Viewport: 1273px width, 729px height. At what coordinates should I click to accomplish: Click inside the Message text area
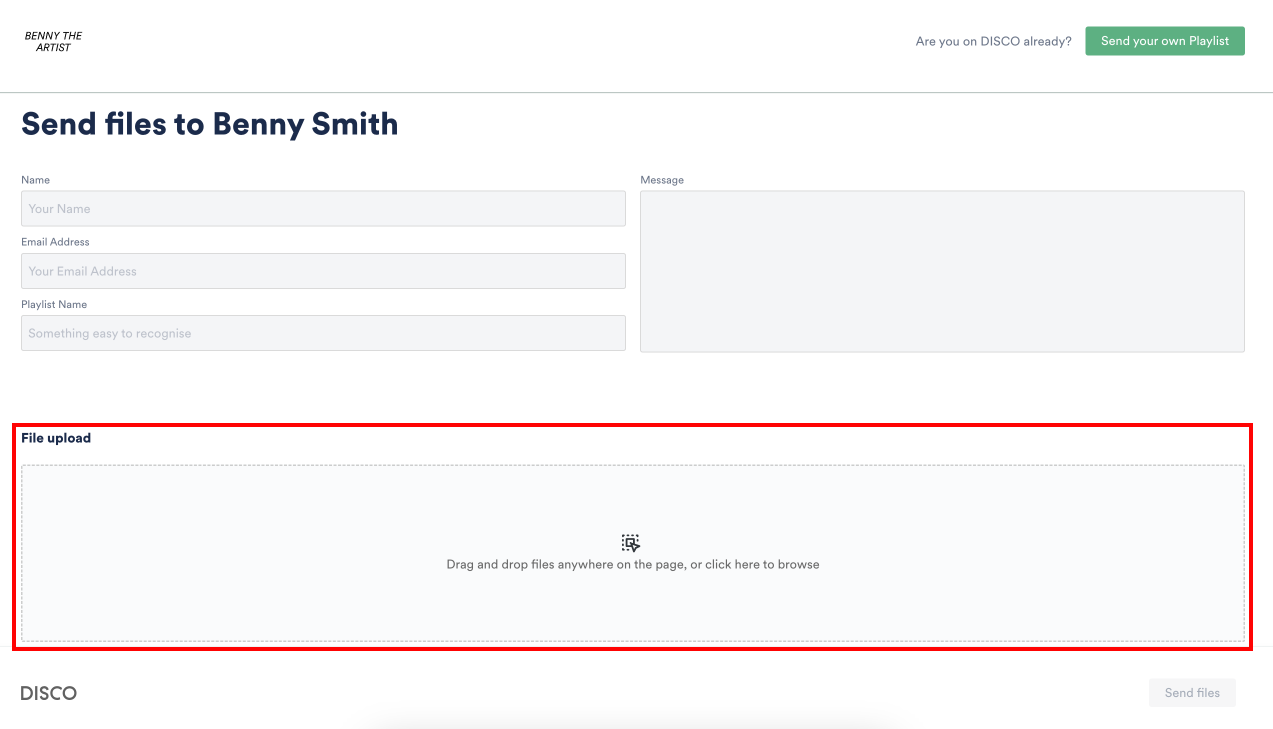942,271
